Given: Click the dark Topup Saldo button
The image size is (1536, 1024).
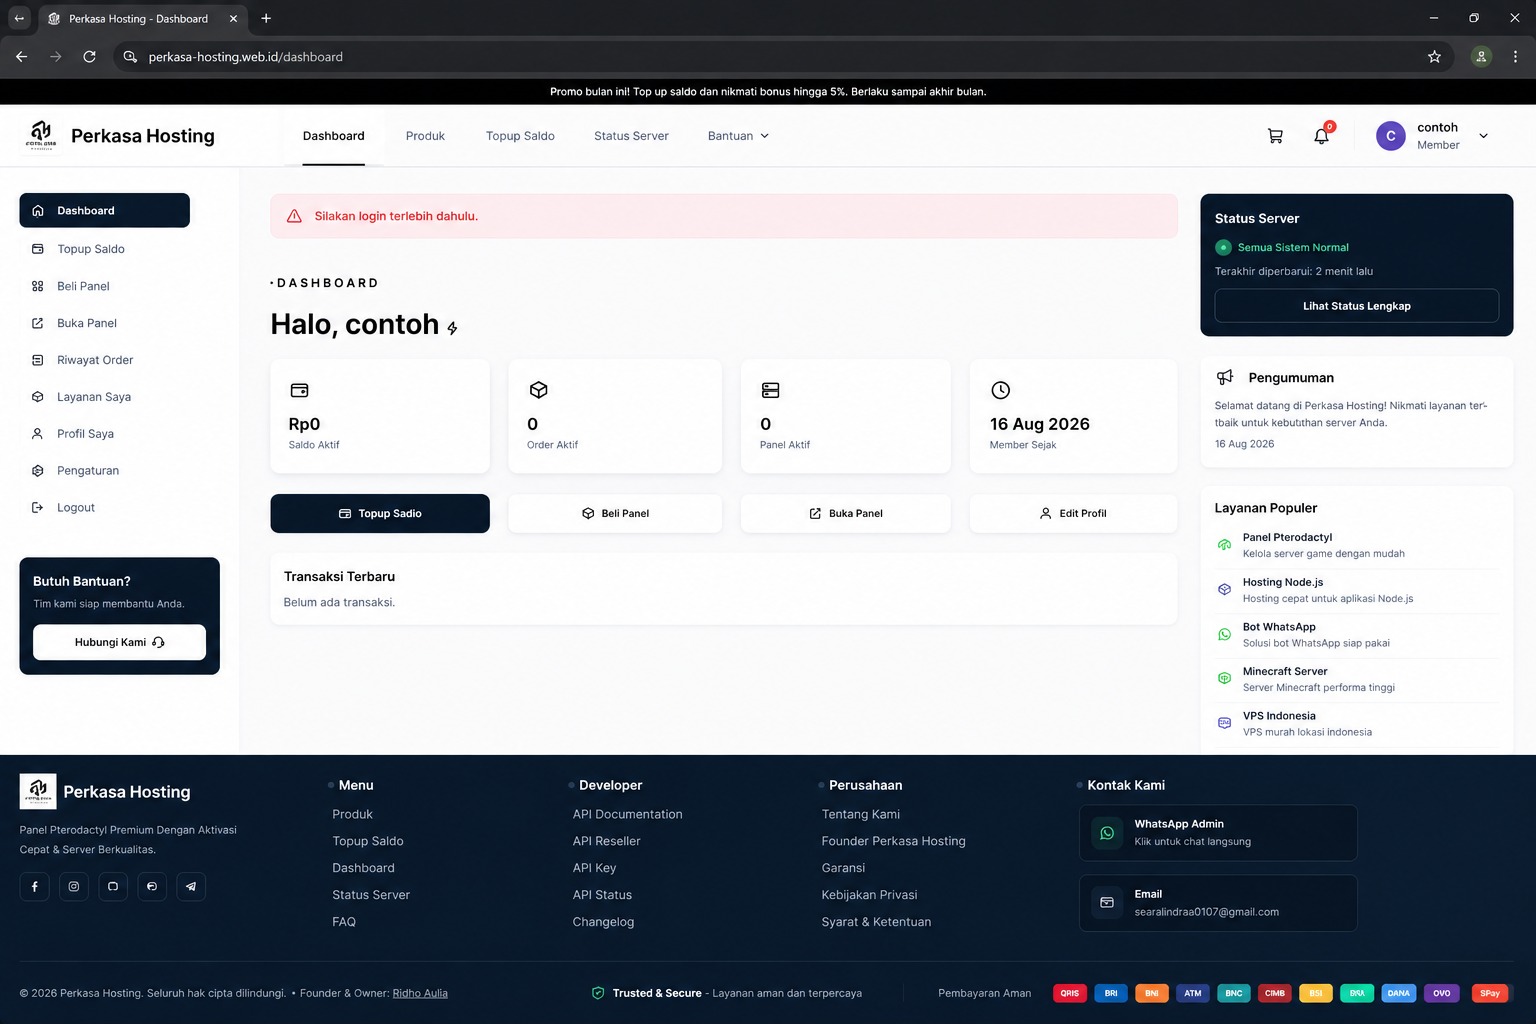Looking at the screenshot, I should 380,513.
